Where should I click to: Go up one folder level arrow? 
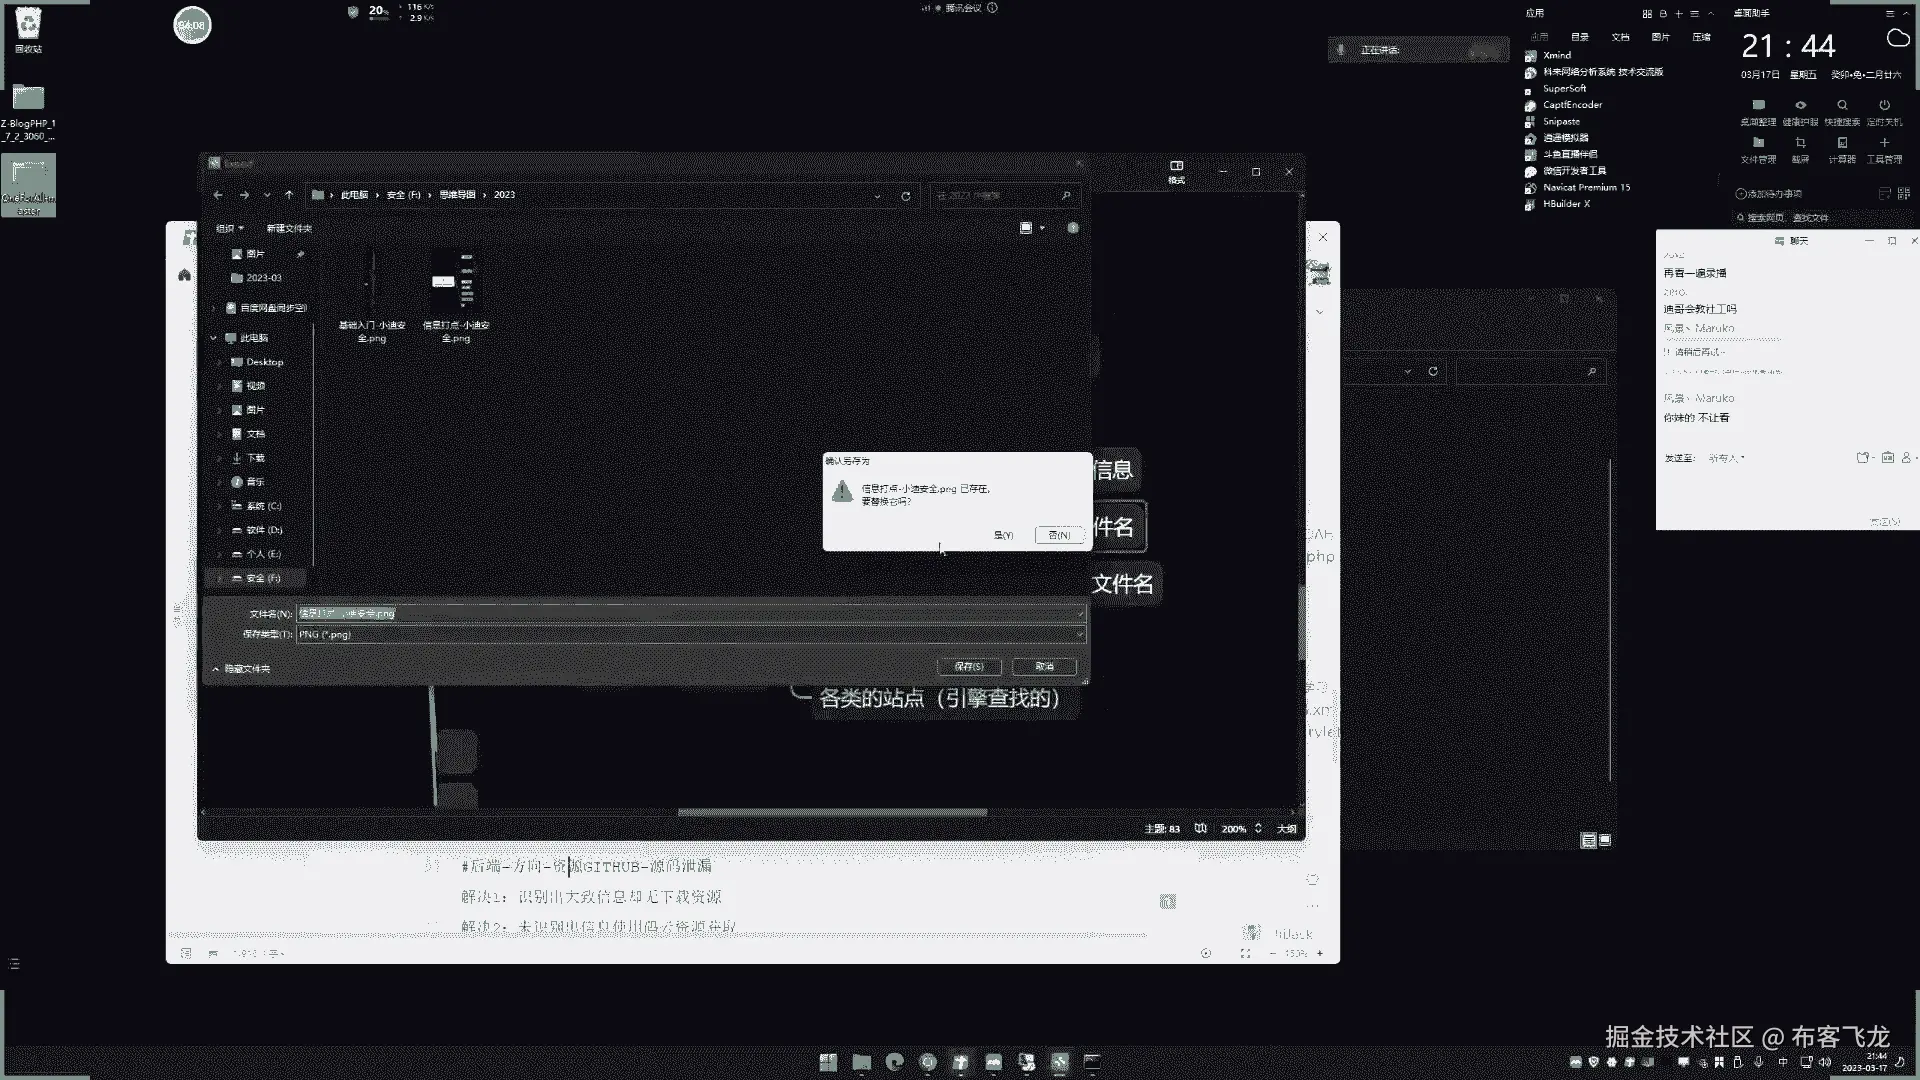(289, 195)
